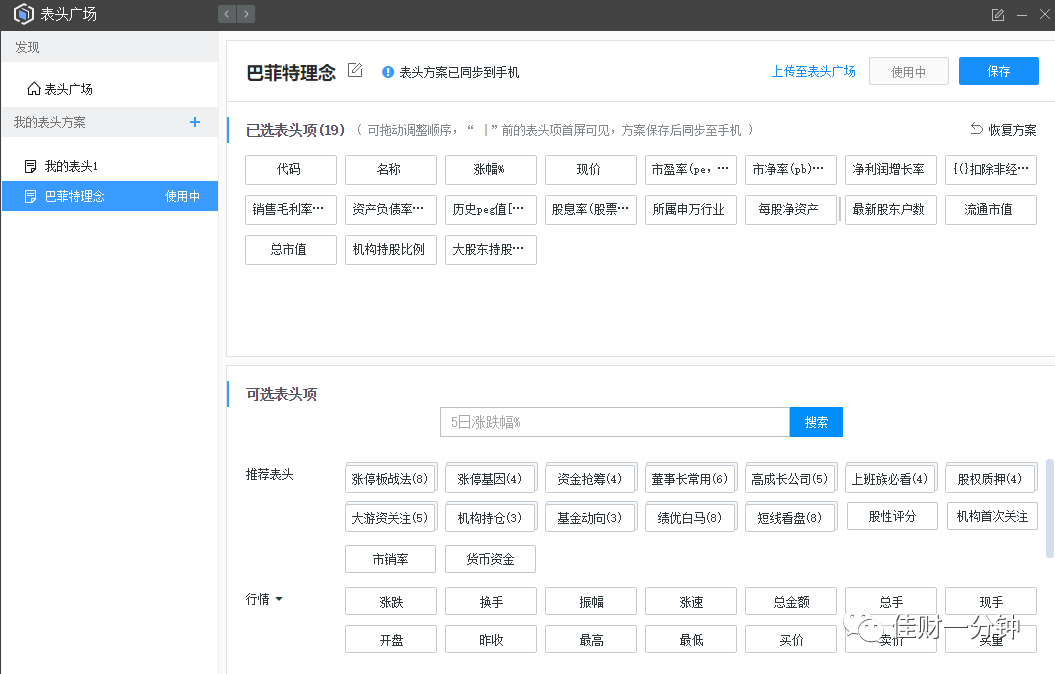Select the 股息率 header item
Screen dimensions: 1055x674
click(591, 210)
